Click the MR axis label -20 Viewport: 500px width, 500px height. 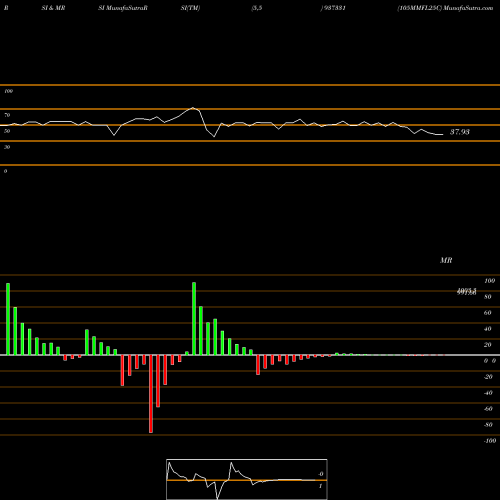(488, 377)
